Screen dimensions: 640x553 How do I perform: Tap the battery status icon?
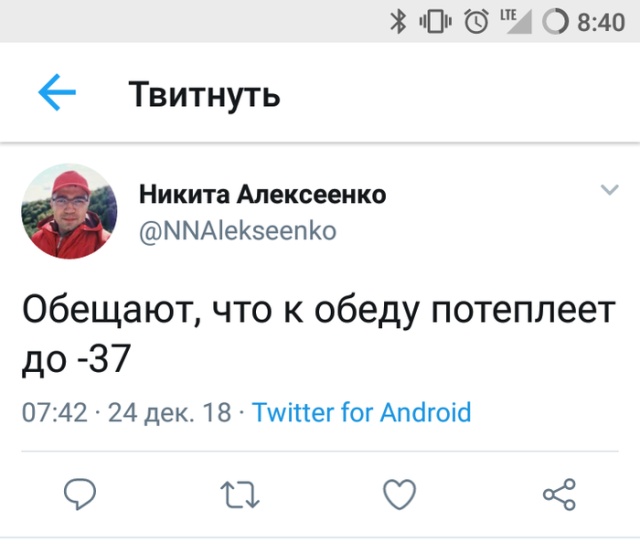[555, 21]
